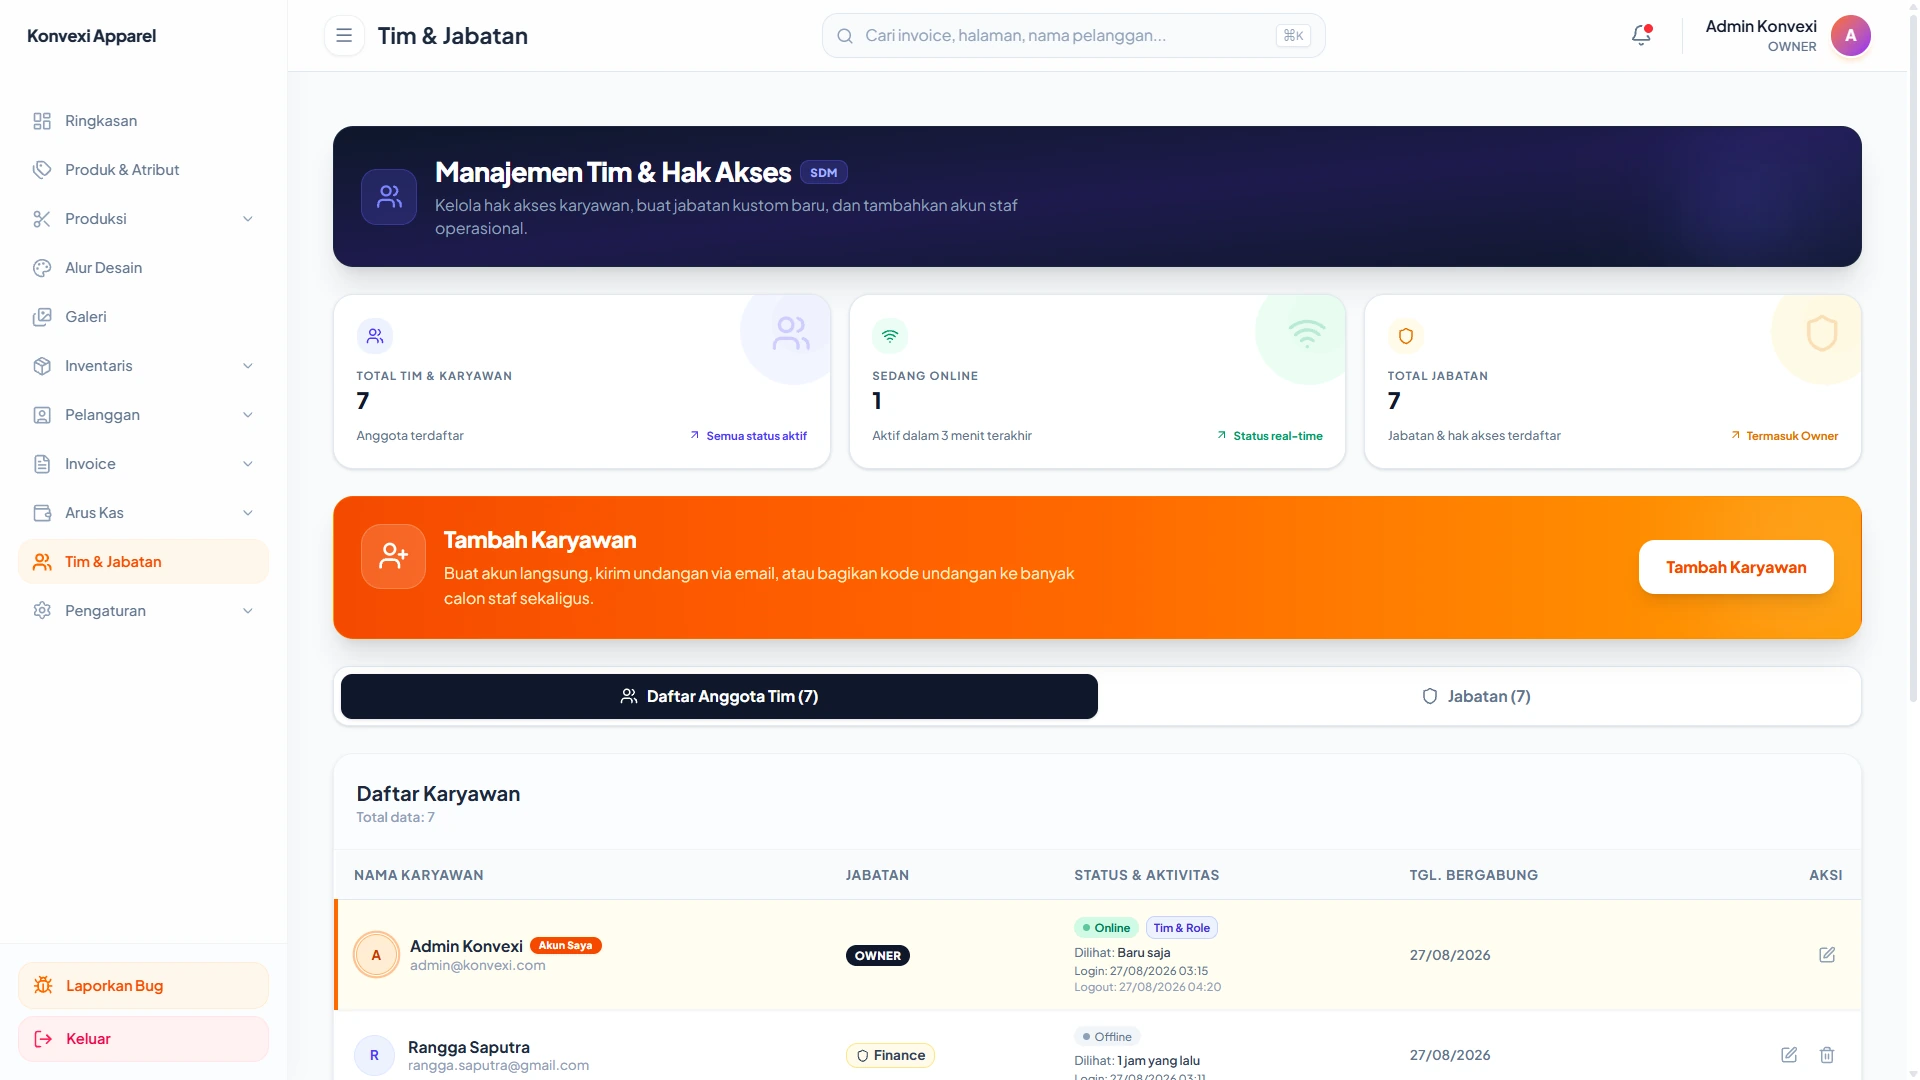Follow the Semua status aktif link
The width and height of the screenshot is (1920, 1080).
click(x=748, y=436)
